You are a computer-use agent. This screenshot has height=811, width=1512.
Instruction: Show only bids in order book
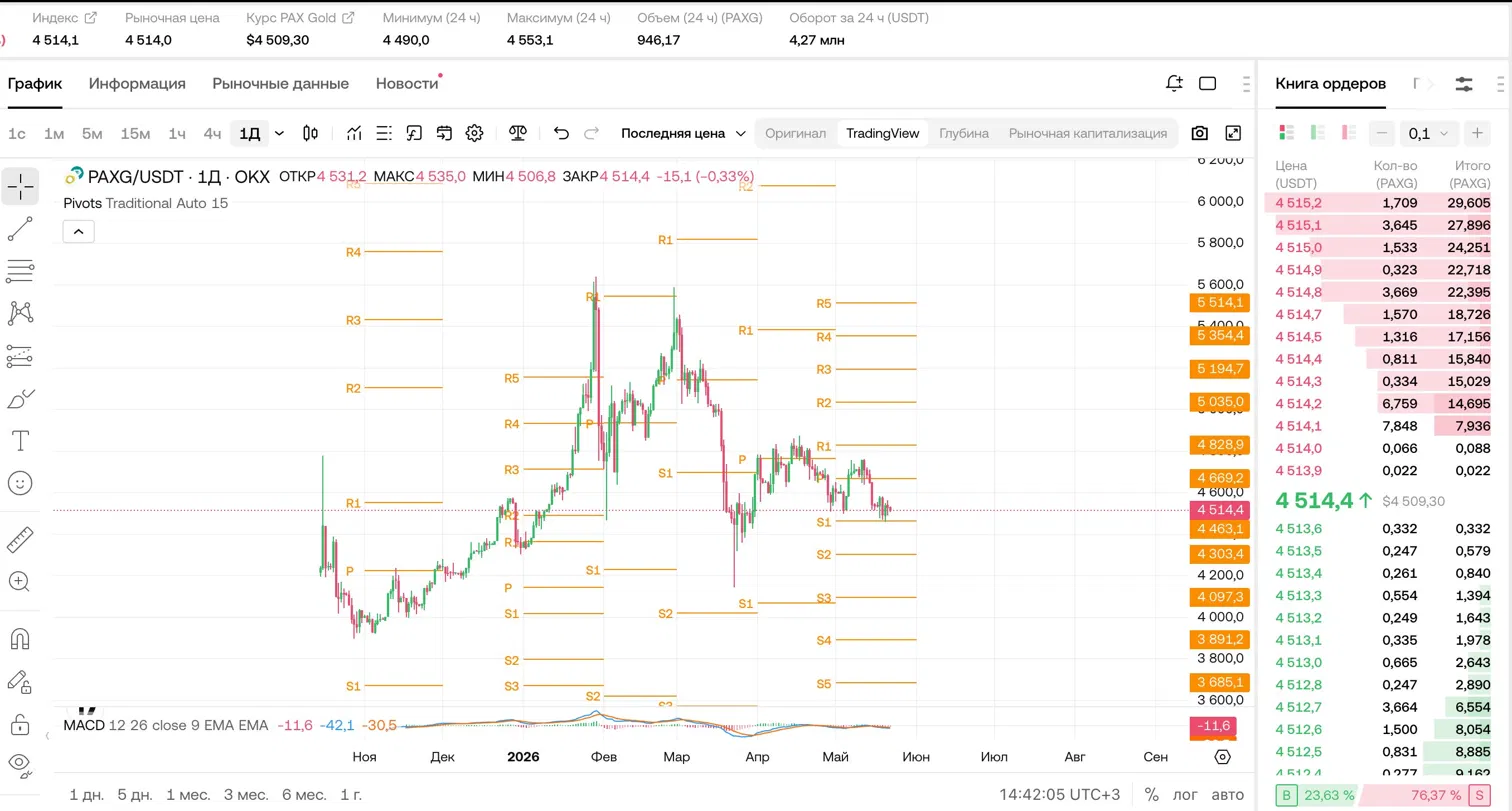[1318, 132]
